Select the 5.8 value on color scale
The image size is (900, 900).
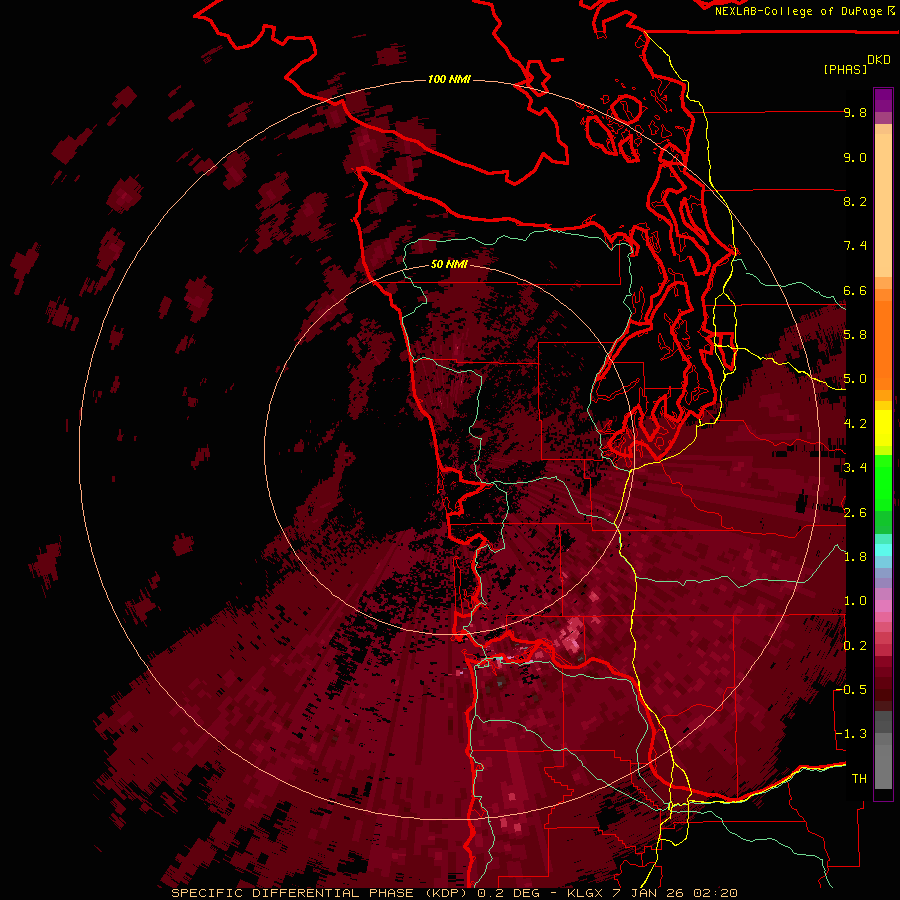pyautogui.click(x=855, y=335)
